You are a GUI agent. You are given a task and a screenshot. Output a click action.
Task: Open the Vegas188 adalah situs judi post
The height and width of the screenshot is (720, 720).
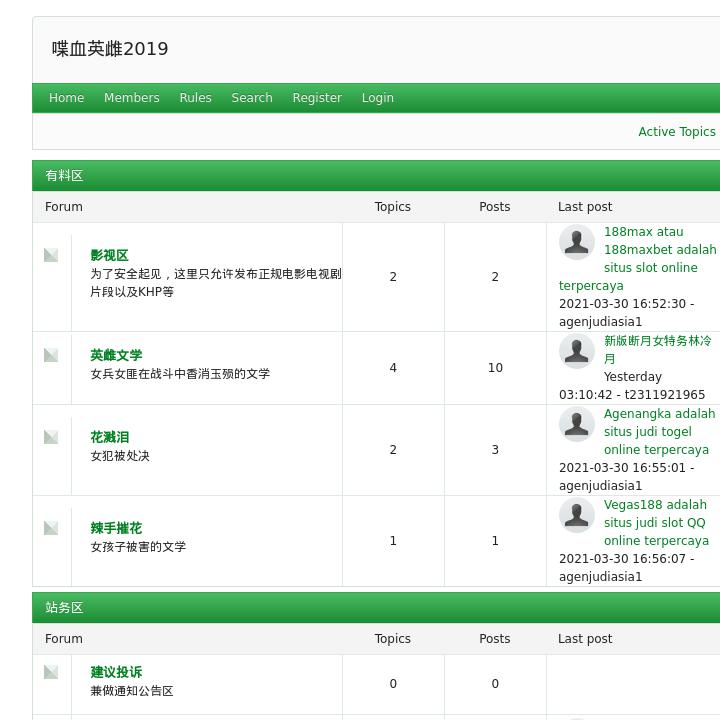click(656, 523)
